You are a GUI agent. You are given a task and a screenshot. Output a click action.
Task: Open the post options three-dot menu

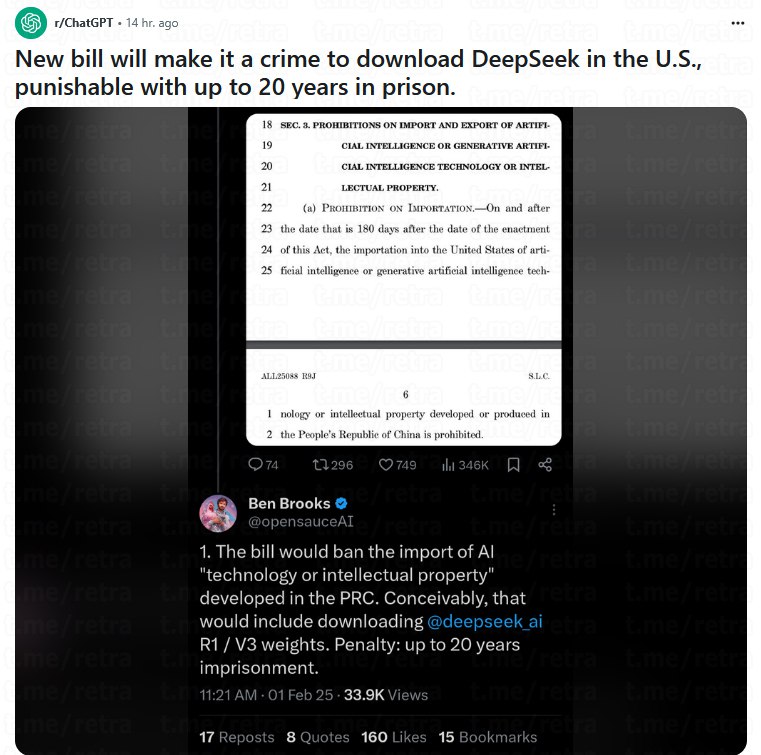pyautogui.click(x=737, y=23)
